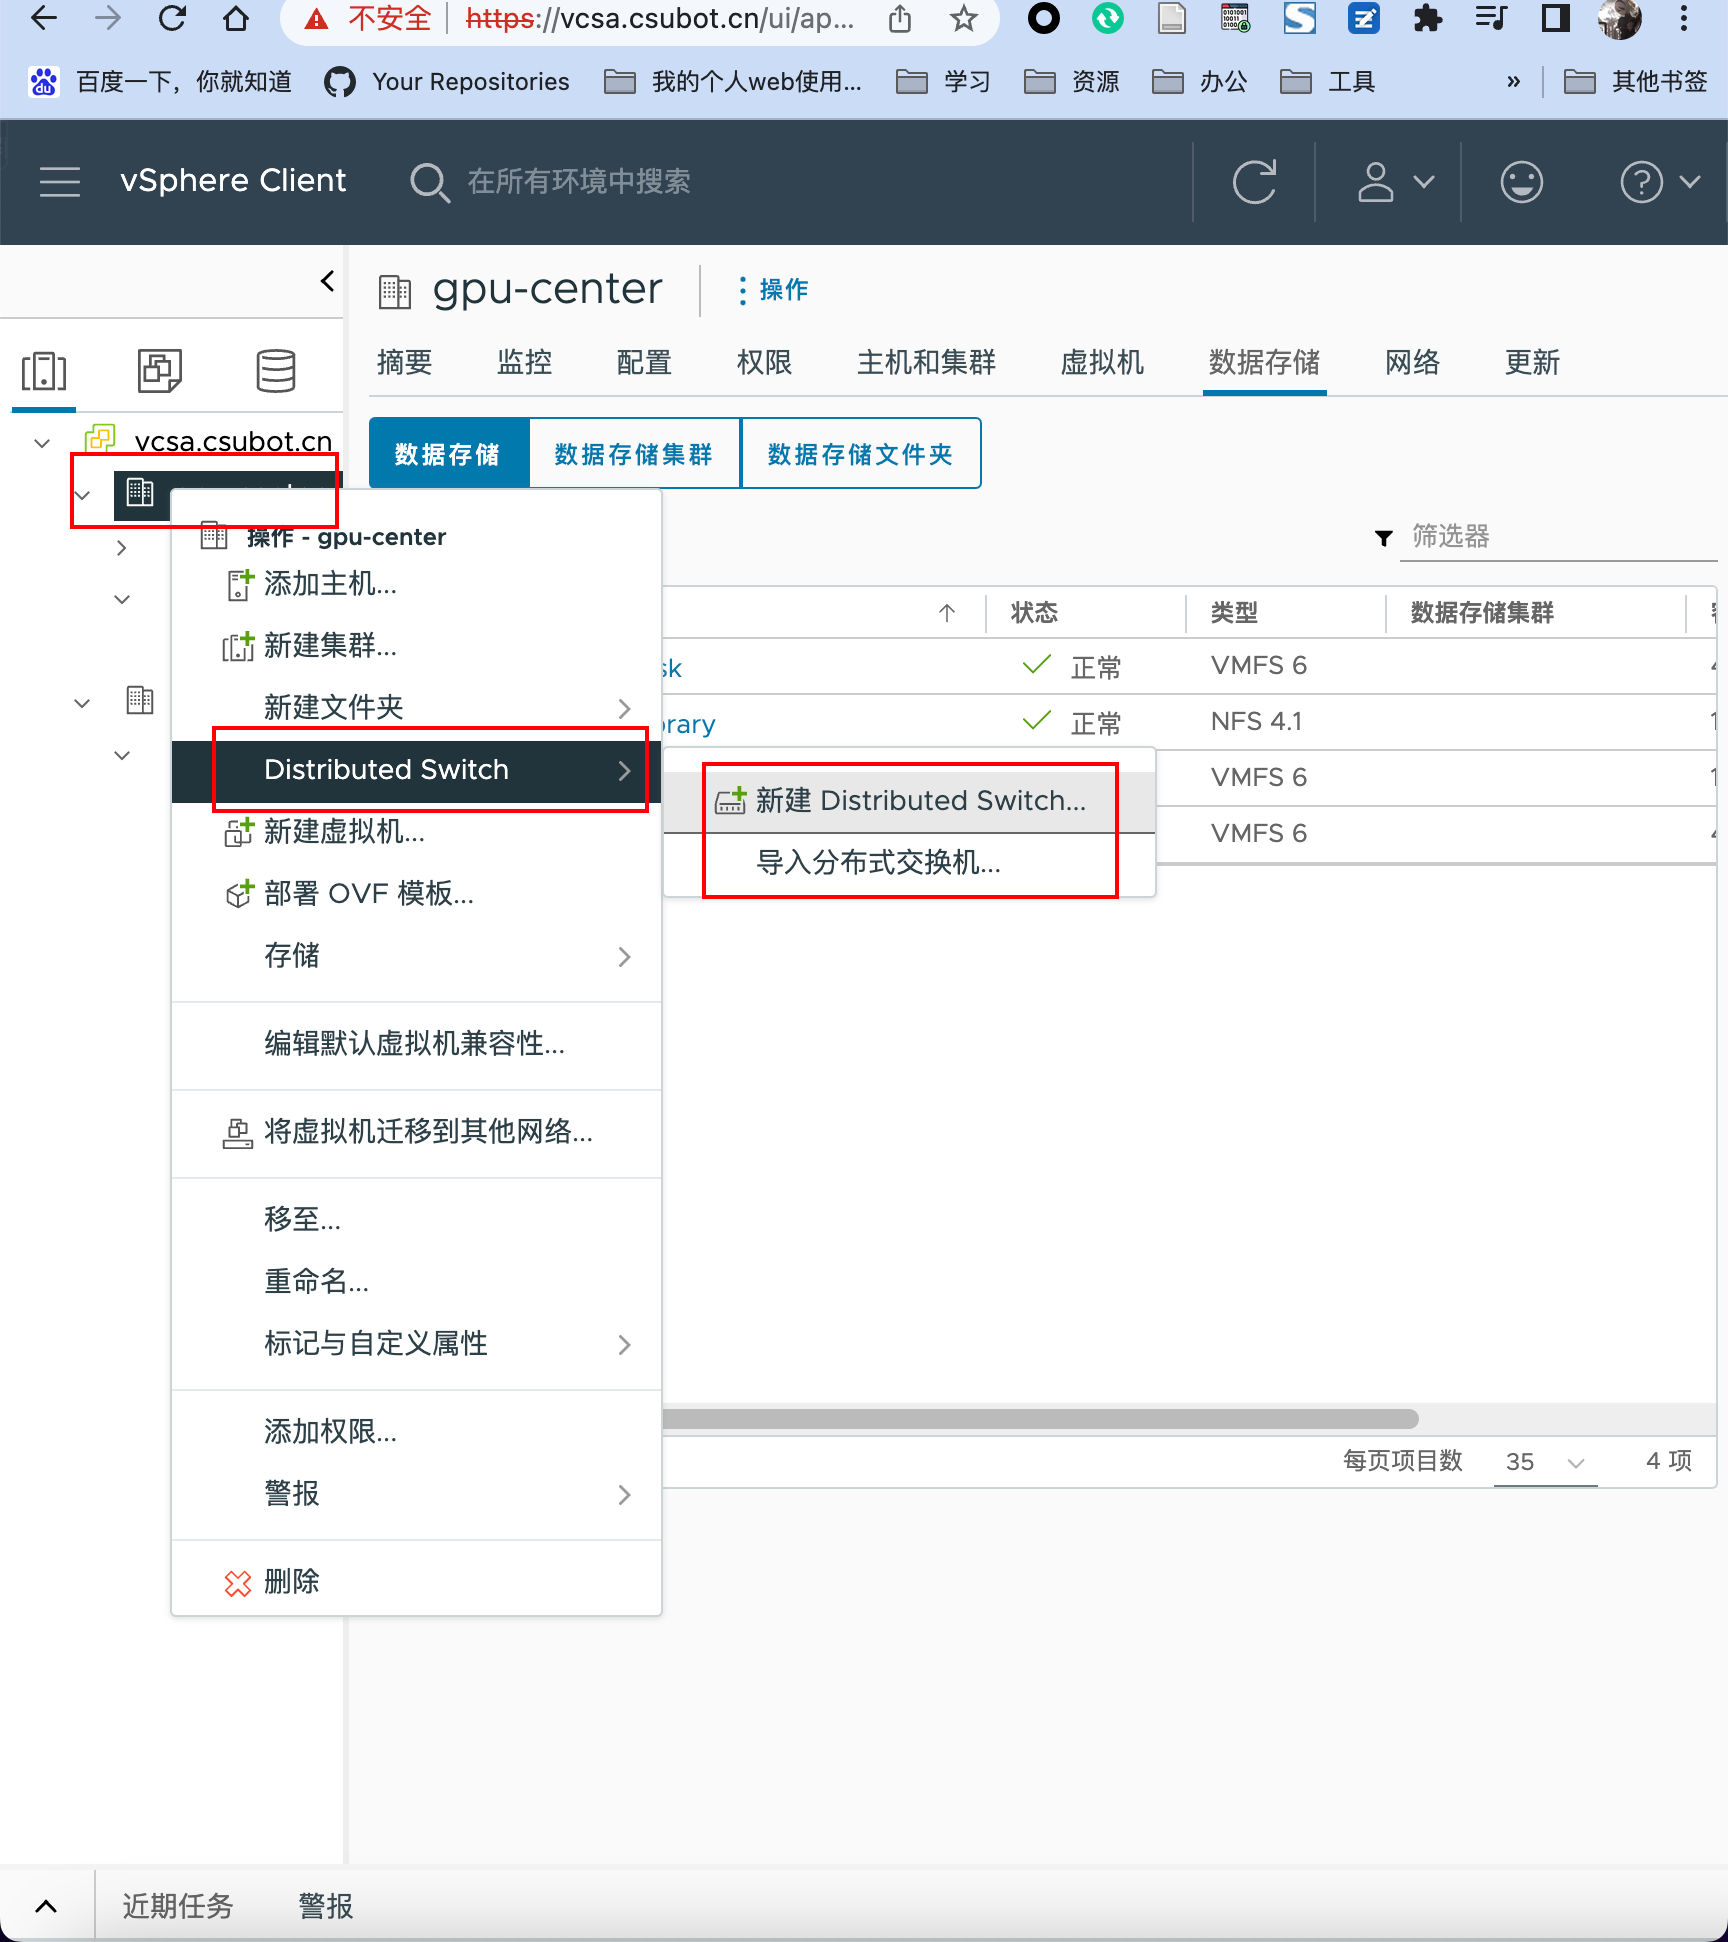Switch to Storage inventory view
1728x1942 pixels.
pos(276,371)
